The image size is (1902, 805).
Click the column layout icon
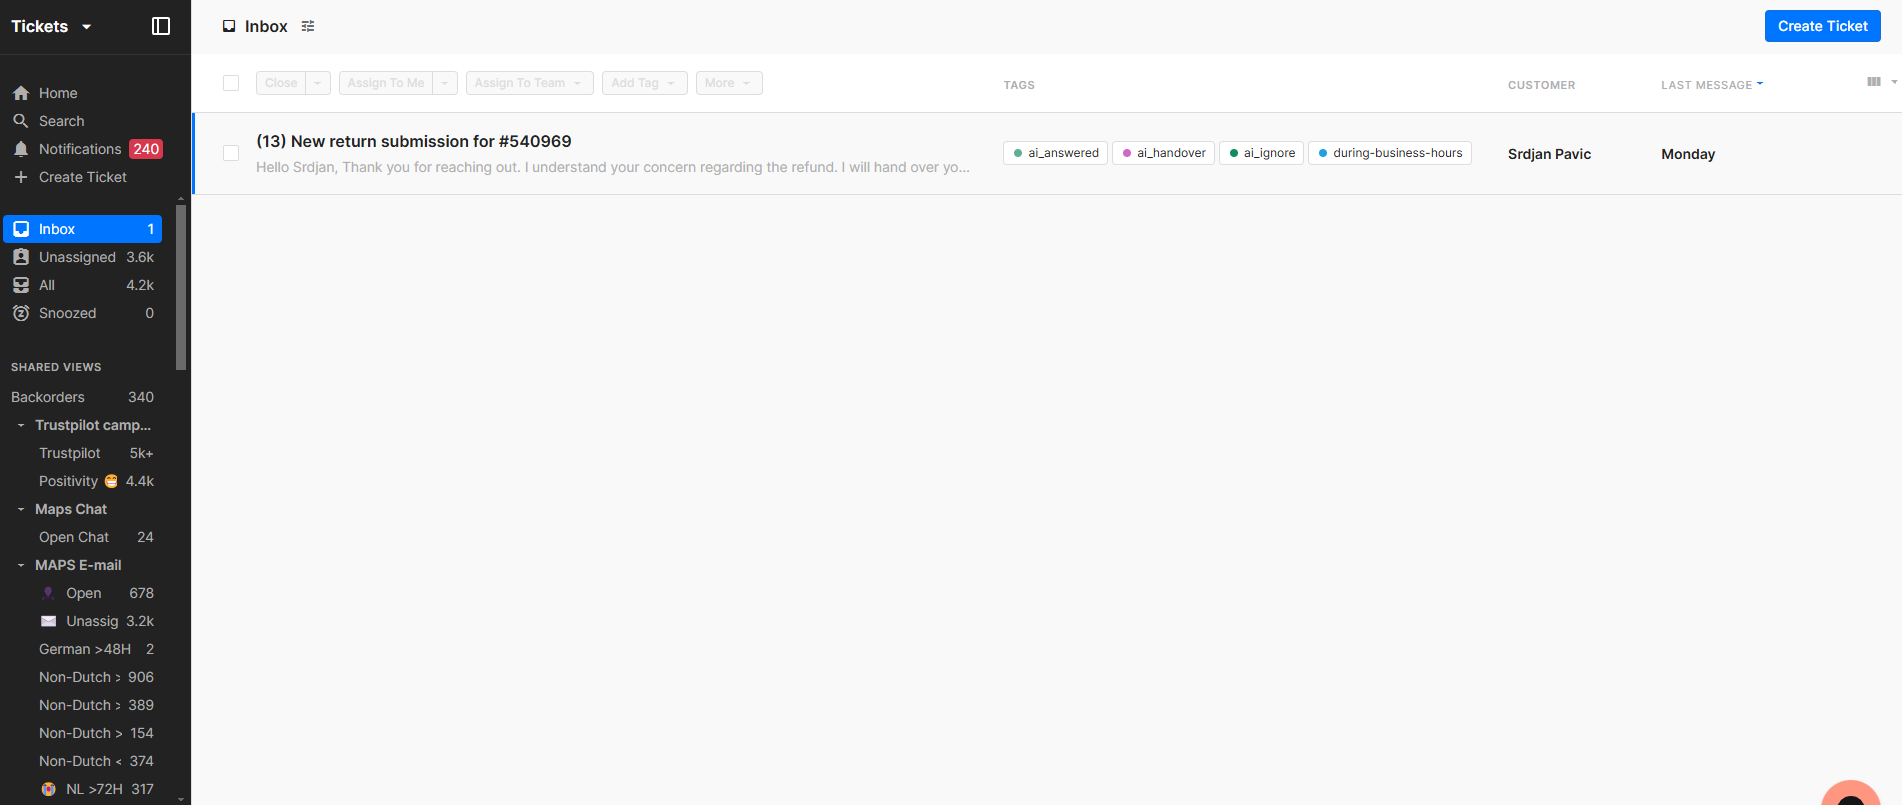tap(1873, 82)
